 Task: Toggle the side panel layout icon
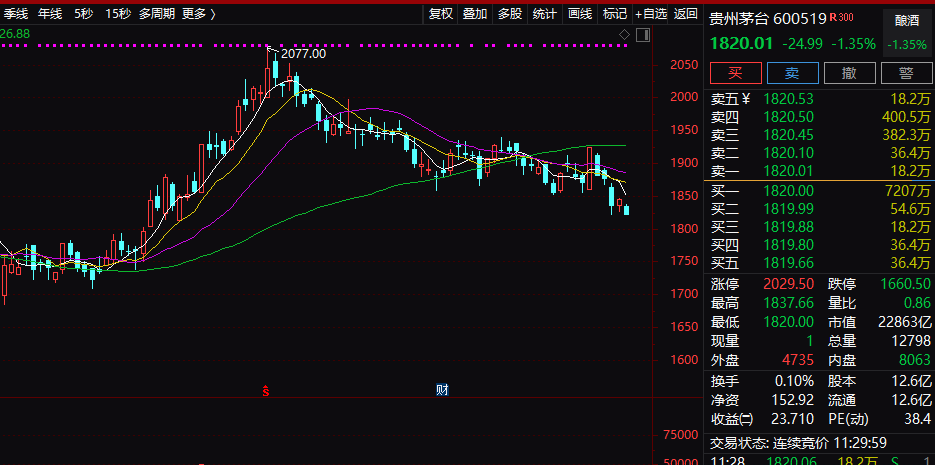(x=643, y=35)
